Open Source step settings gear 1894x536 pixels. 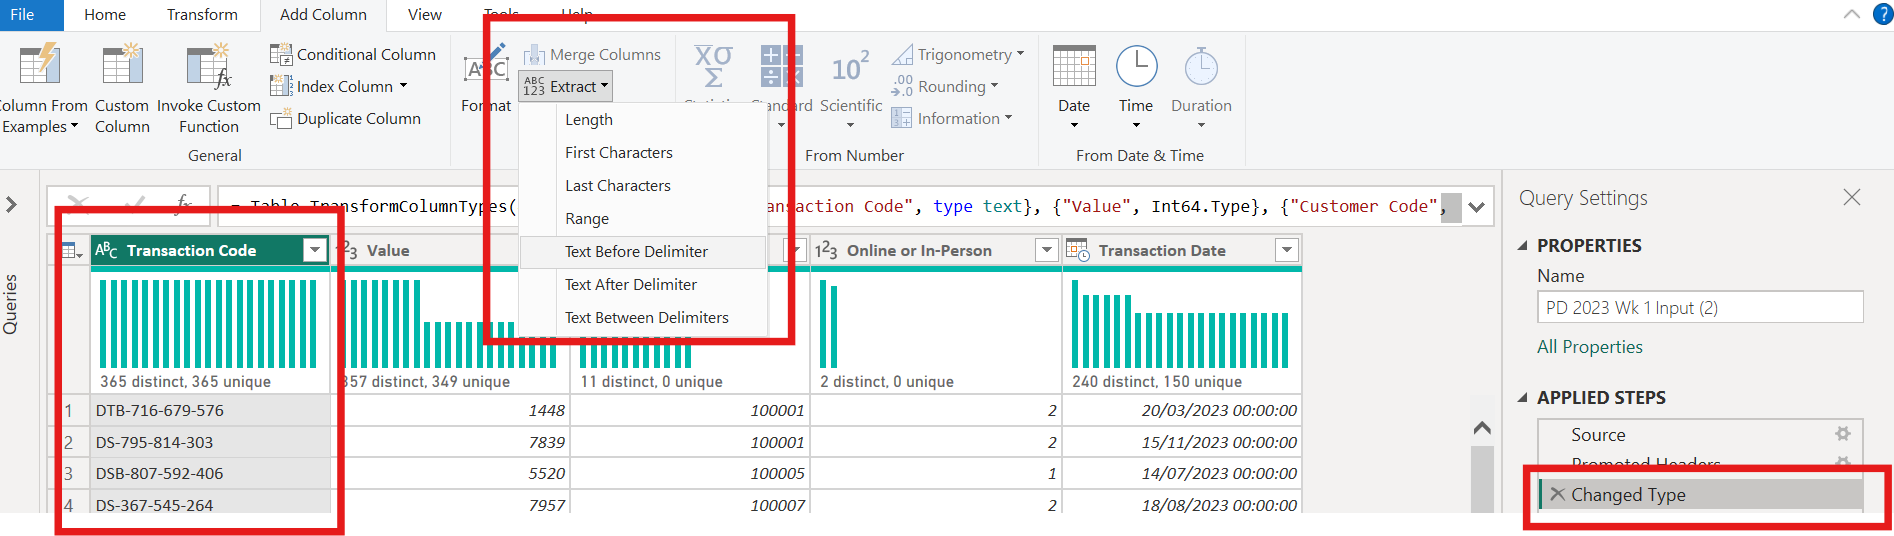[x=1843, y=434]
